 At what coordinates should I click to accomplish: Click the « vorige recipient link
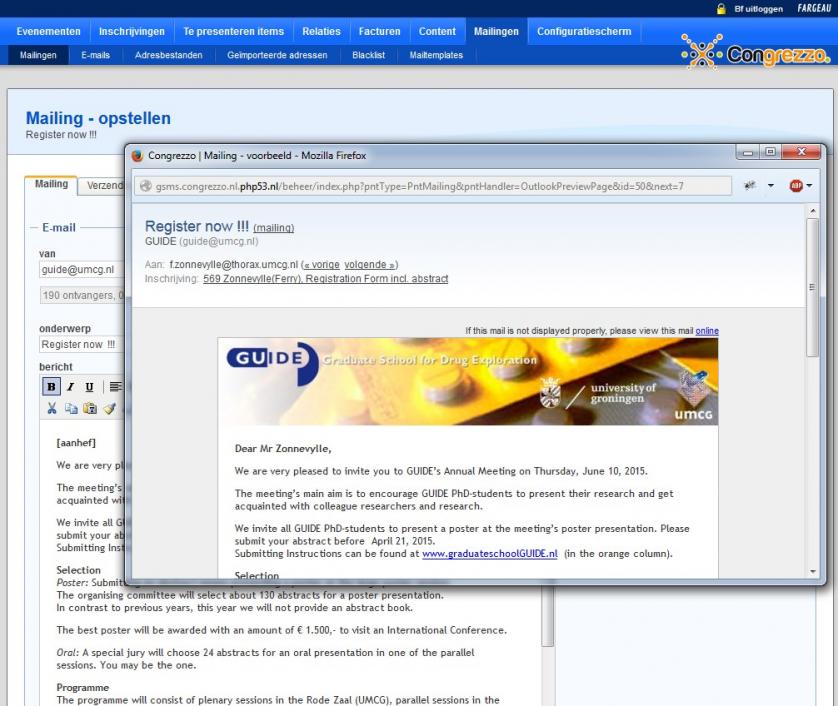pos(322,265)
